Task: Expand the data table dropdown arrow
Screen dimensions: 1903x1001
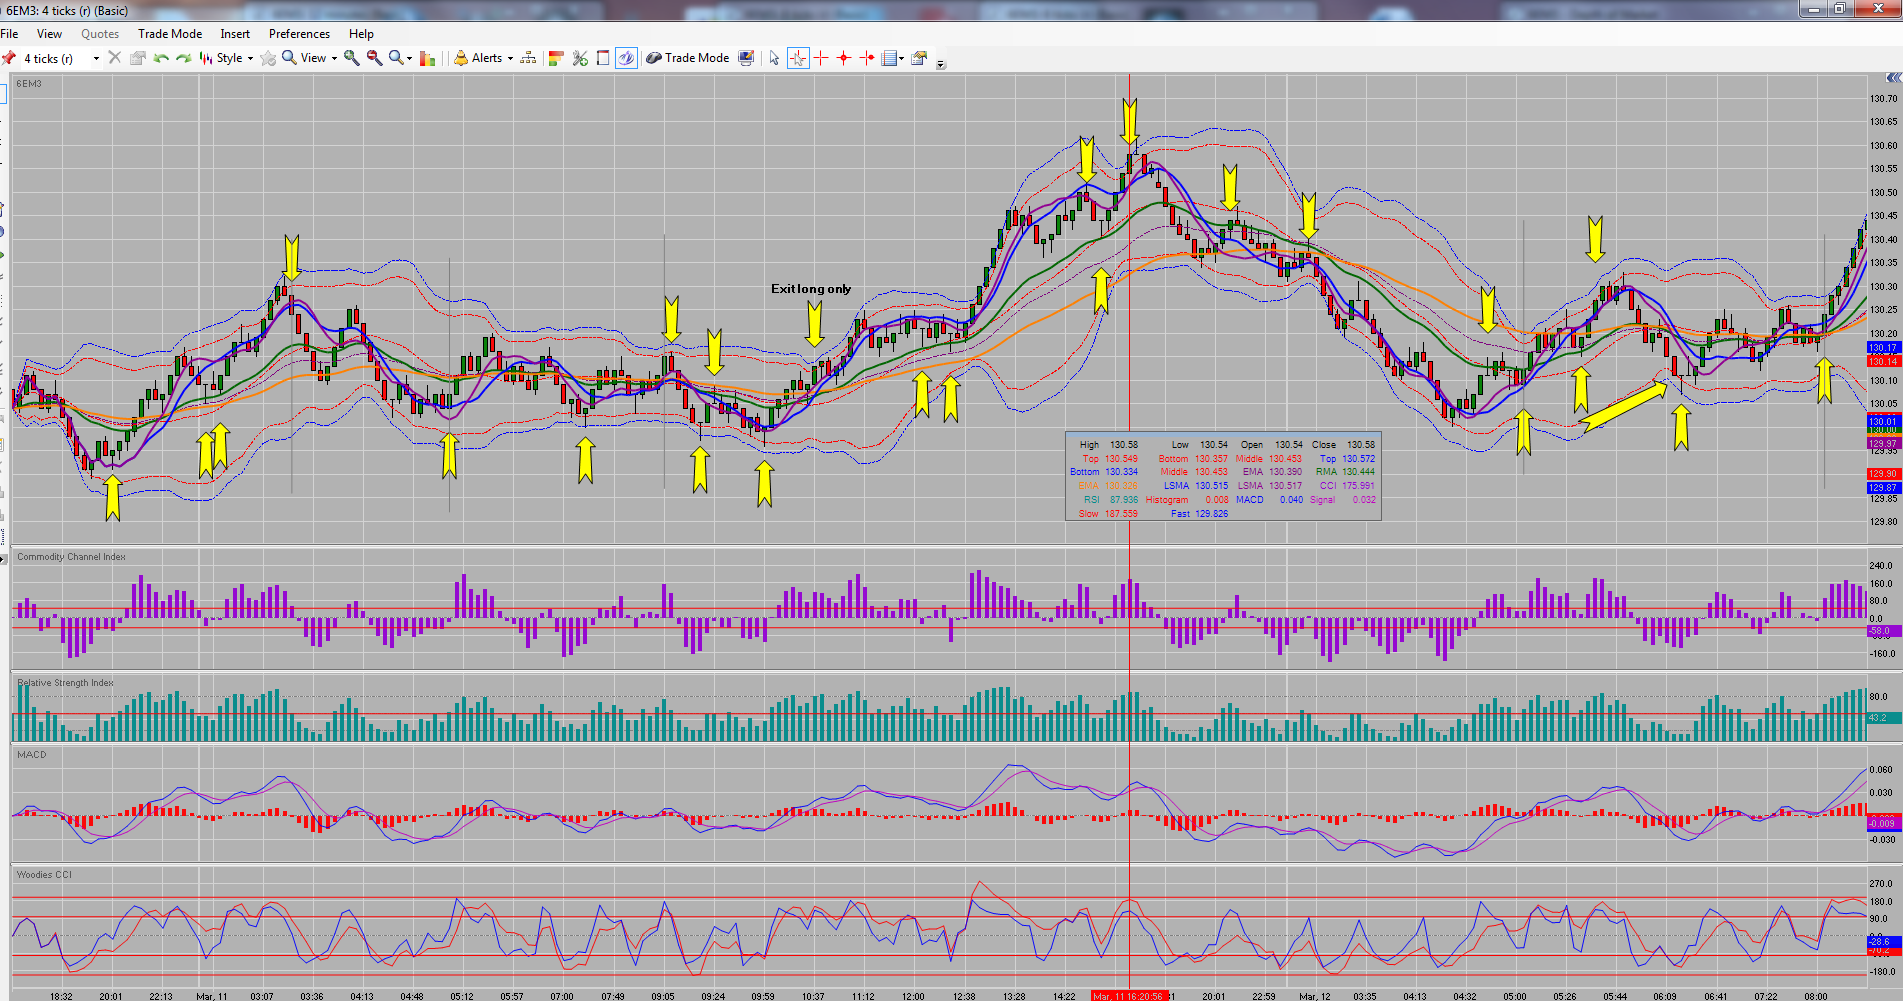Action: click(901, 58)
